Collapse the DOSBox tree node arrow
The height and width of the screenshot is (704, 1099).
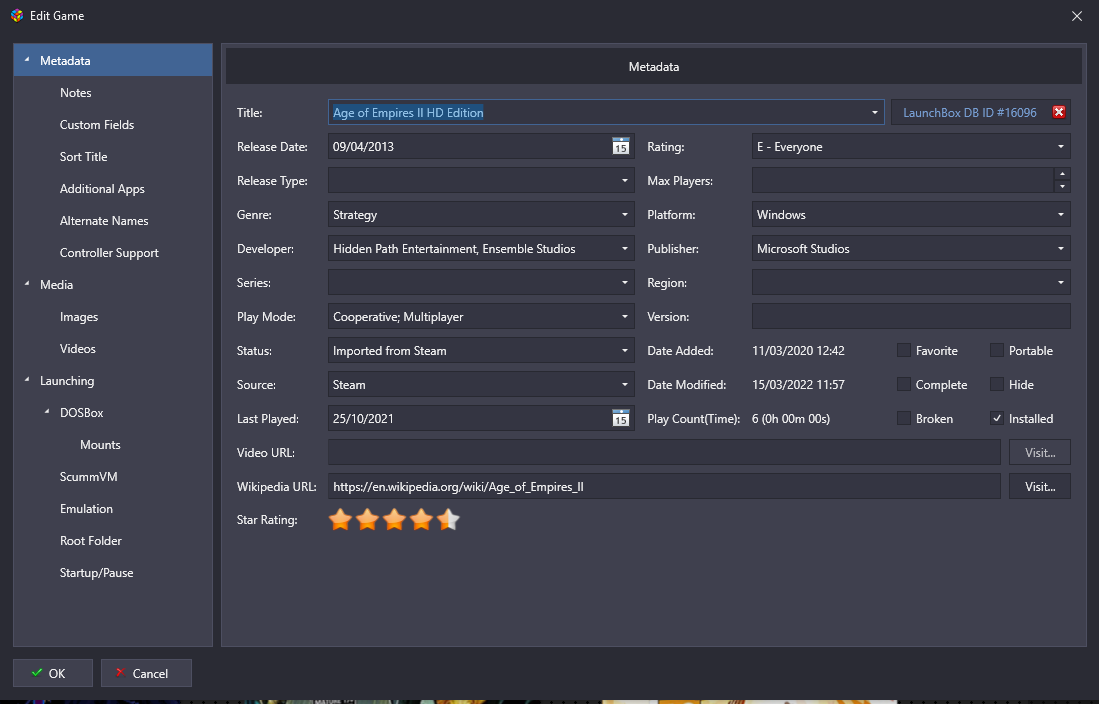47,412
